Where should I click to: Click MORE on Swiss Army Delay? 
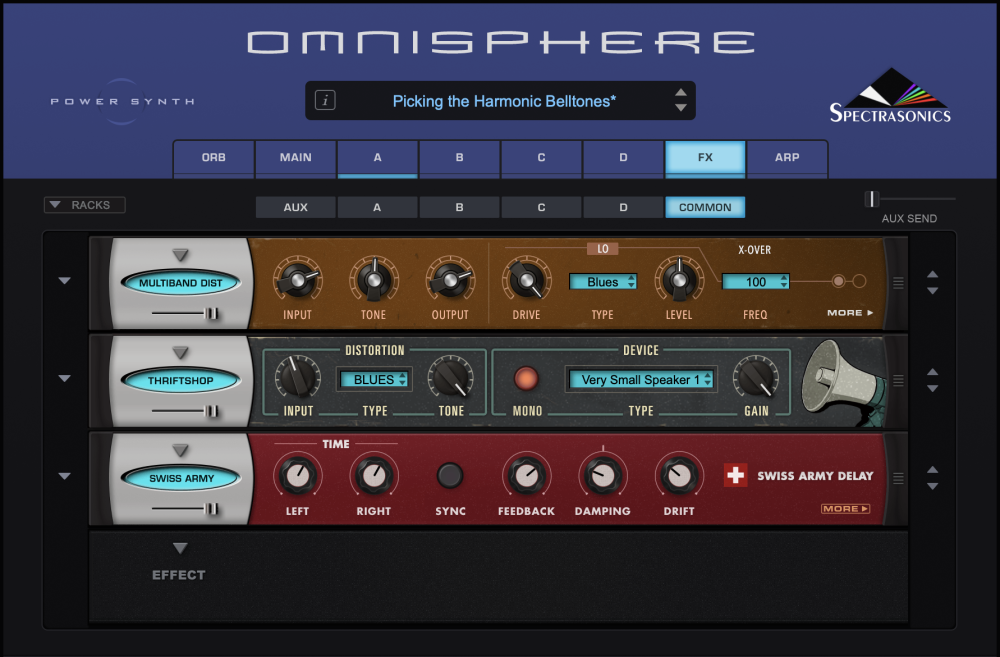click(845, 508)
